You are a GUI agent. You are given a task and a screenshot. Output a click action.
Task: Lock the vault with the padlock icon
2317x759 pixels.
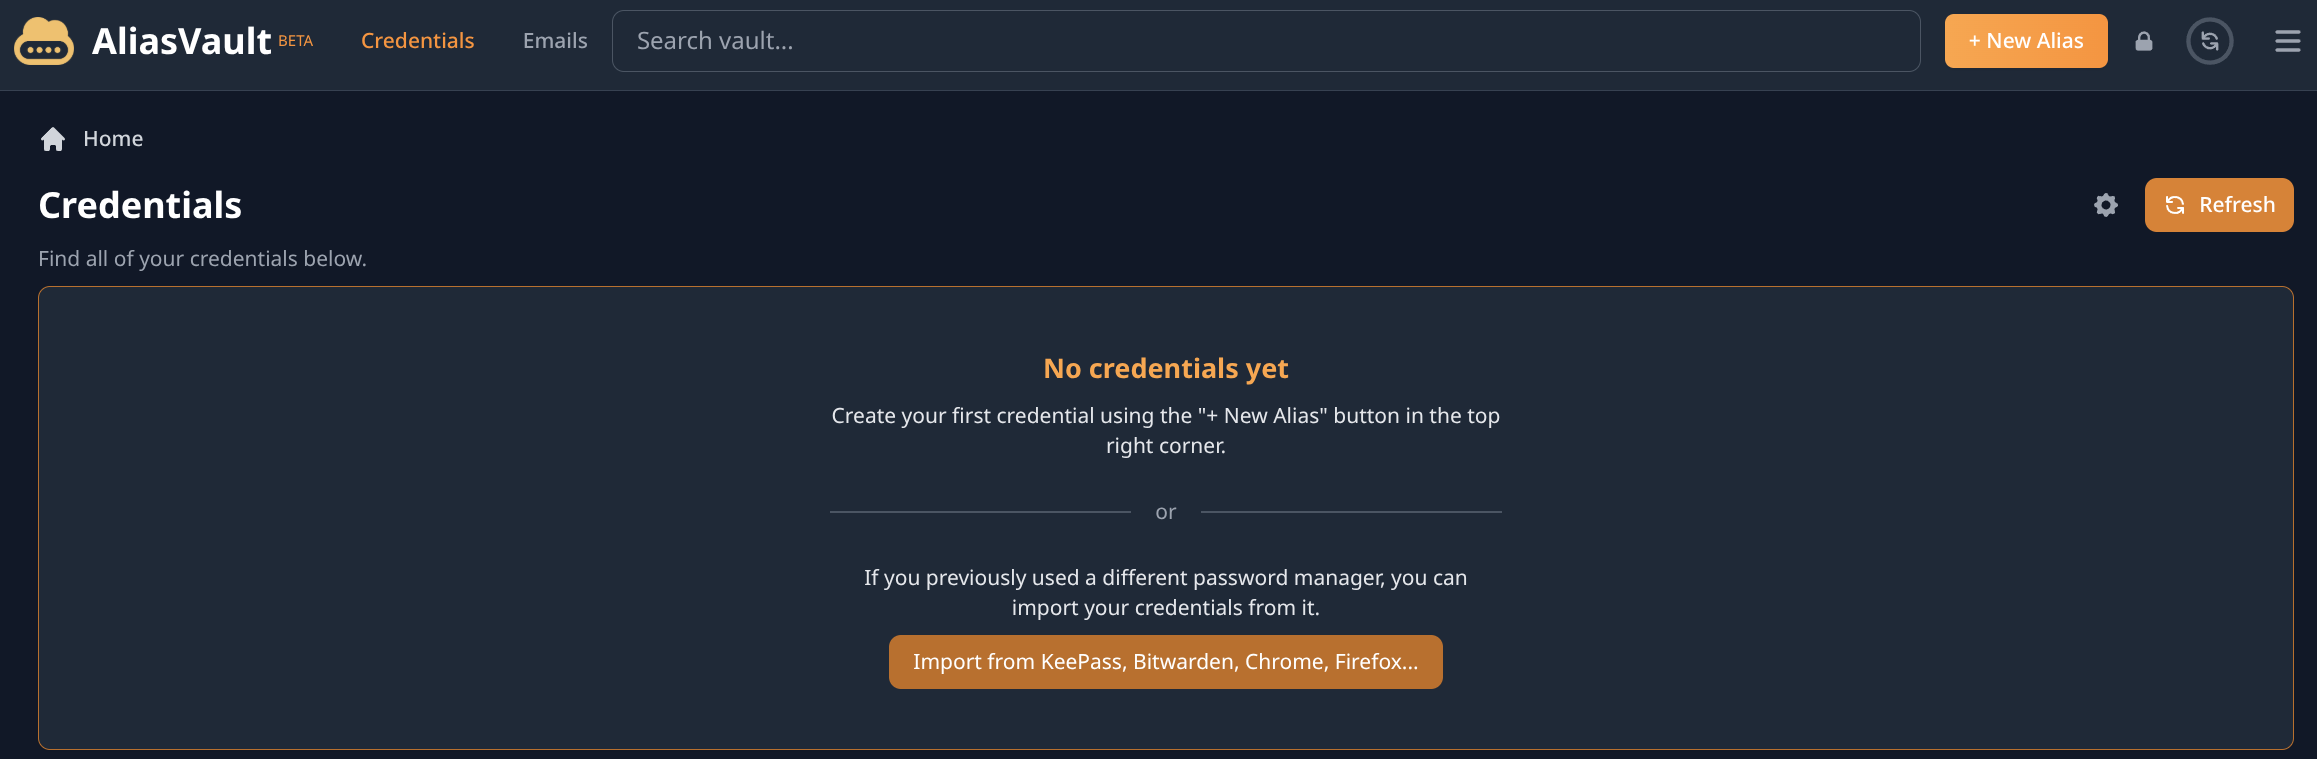point(2143,41)
